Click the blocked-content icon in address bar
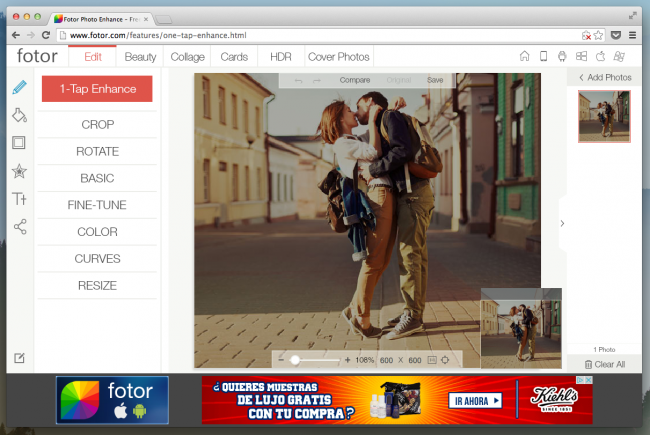Image resolution: width=650 pixels, height=435 pixels. pyautogui.click(x=586, y=36)
